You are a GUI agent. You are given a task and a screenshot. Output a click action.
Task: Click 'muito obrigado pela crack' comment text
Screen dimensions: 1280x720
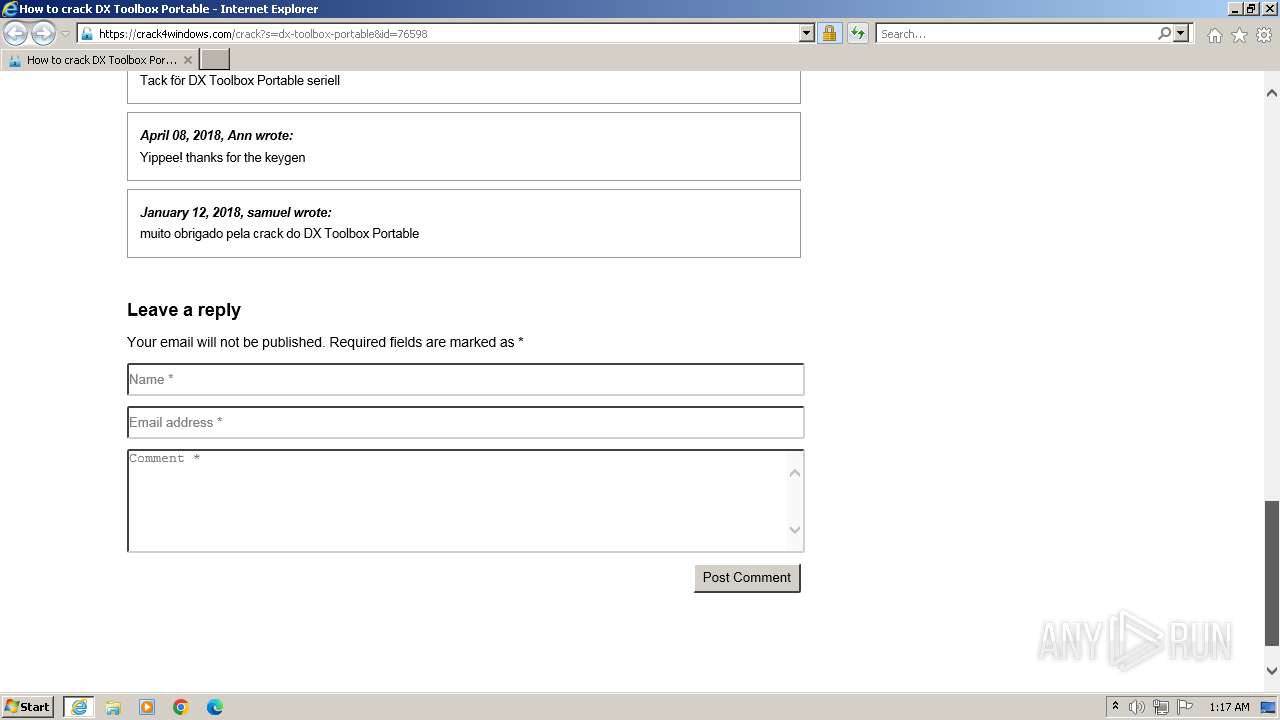click(x=279, y=233)
